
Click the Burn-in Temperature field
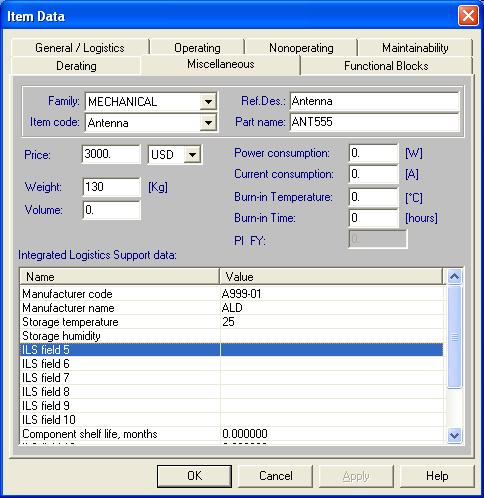tap(373, 197)
